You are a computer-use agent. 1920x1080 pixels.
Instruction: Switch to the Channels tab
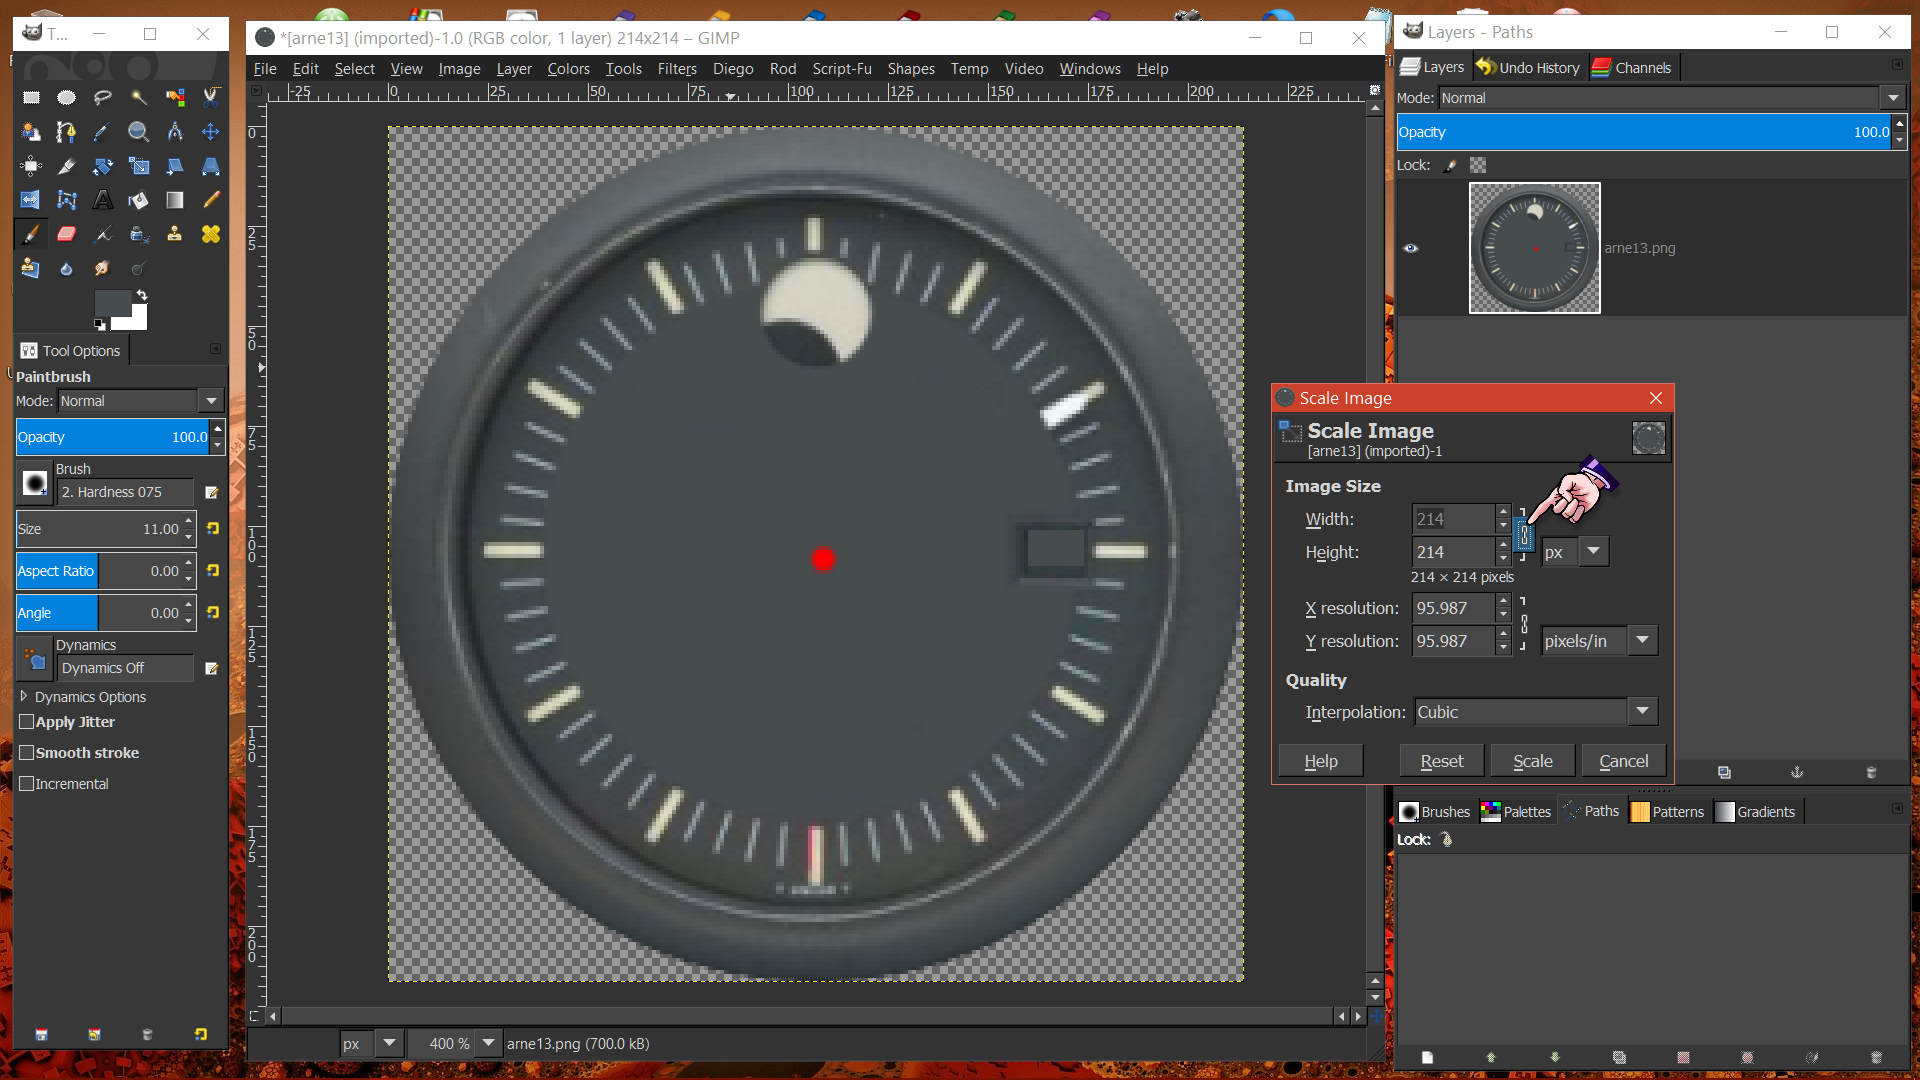1631,67
